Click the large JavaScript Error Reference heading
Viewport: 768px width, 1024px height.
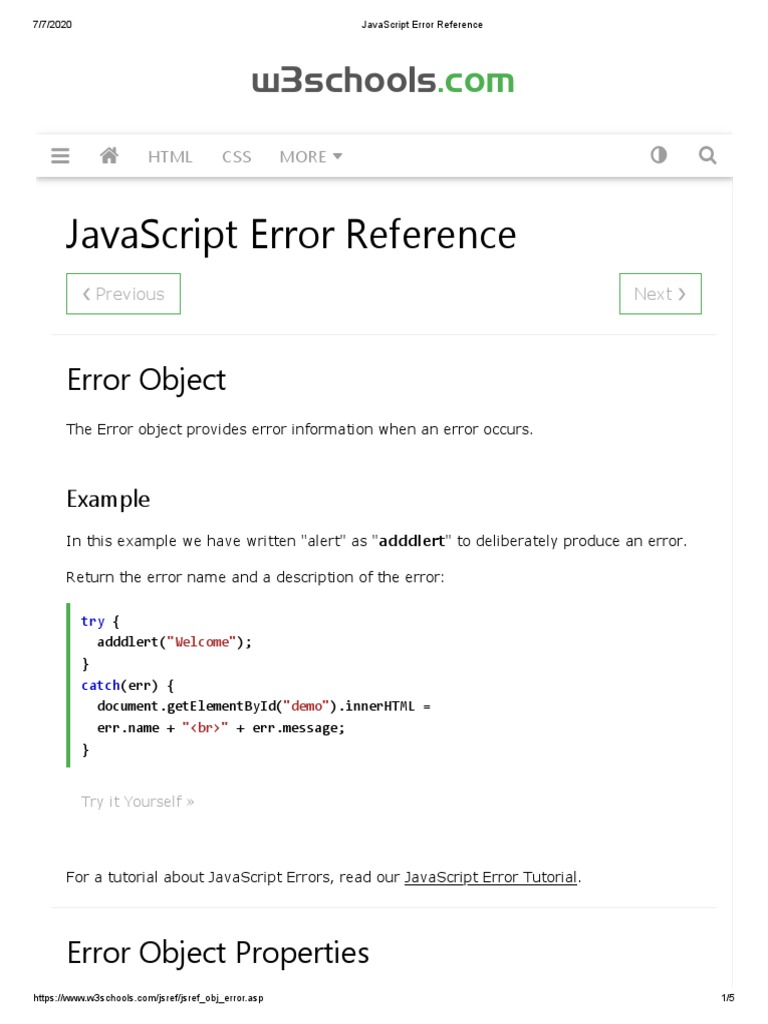click(291, 235)
